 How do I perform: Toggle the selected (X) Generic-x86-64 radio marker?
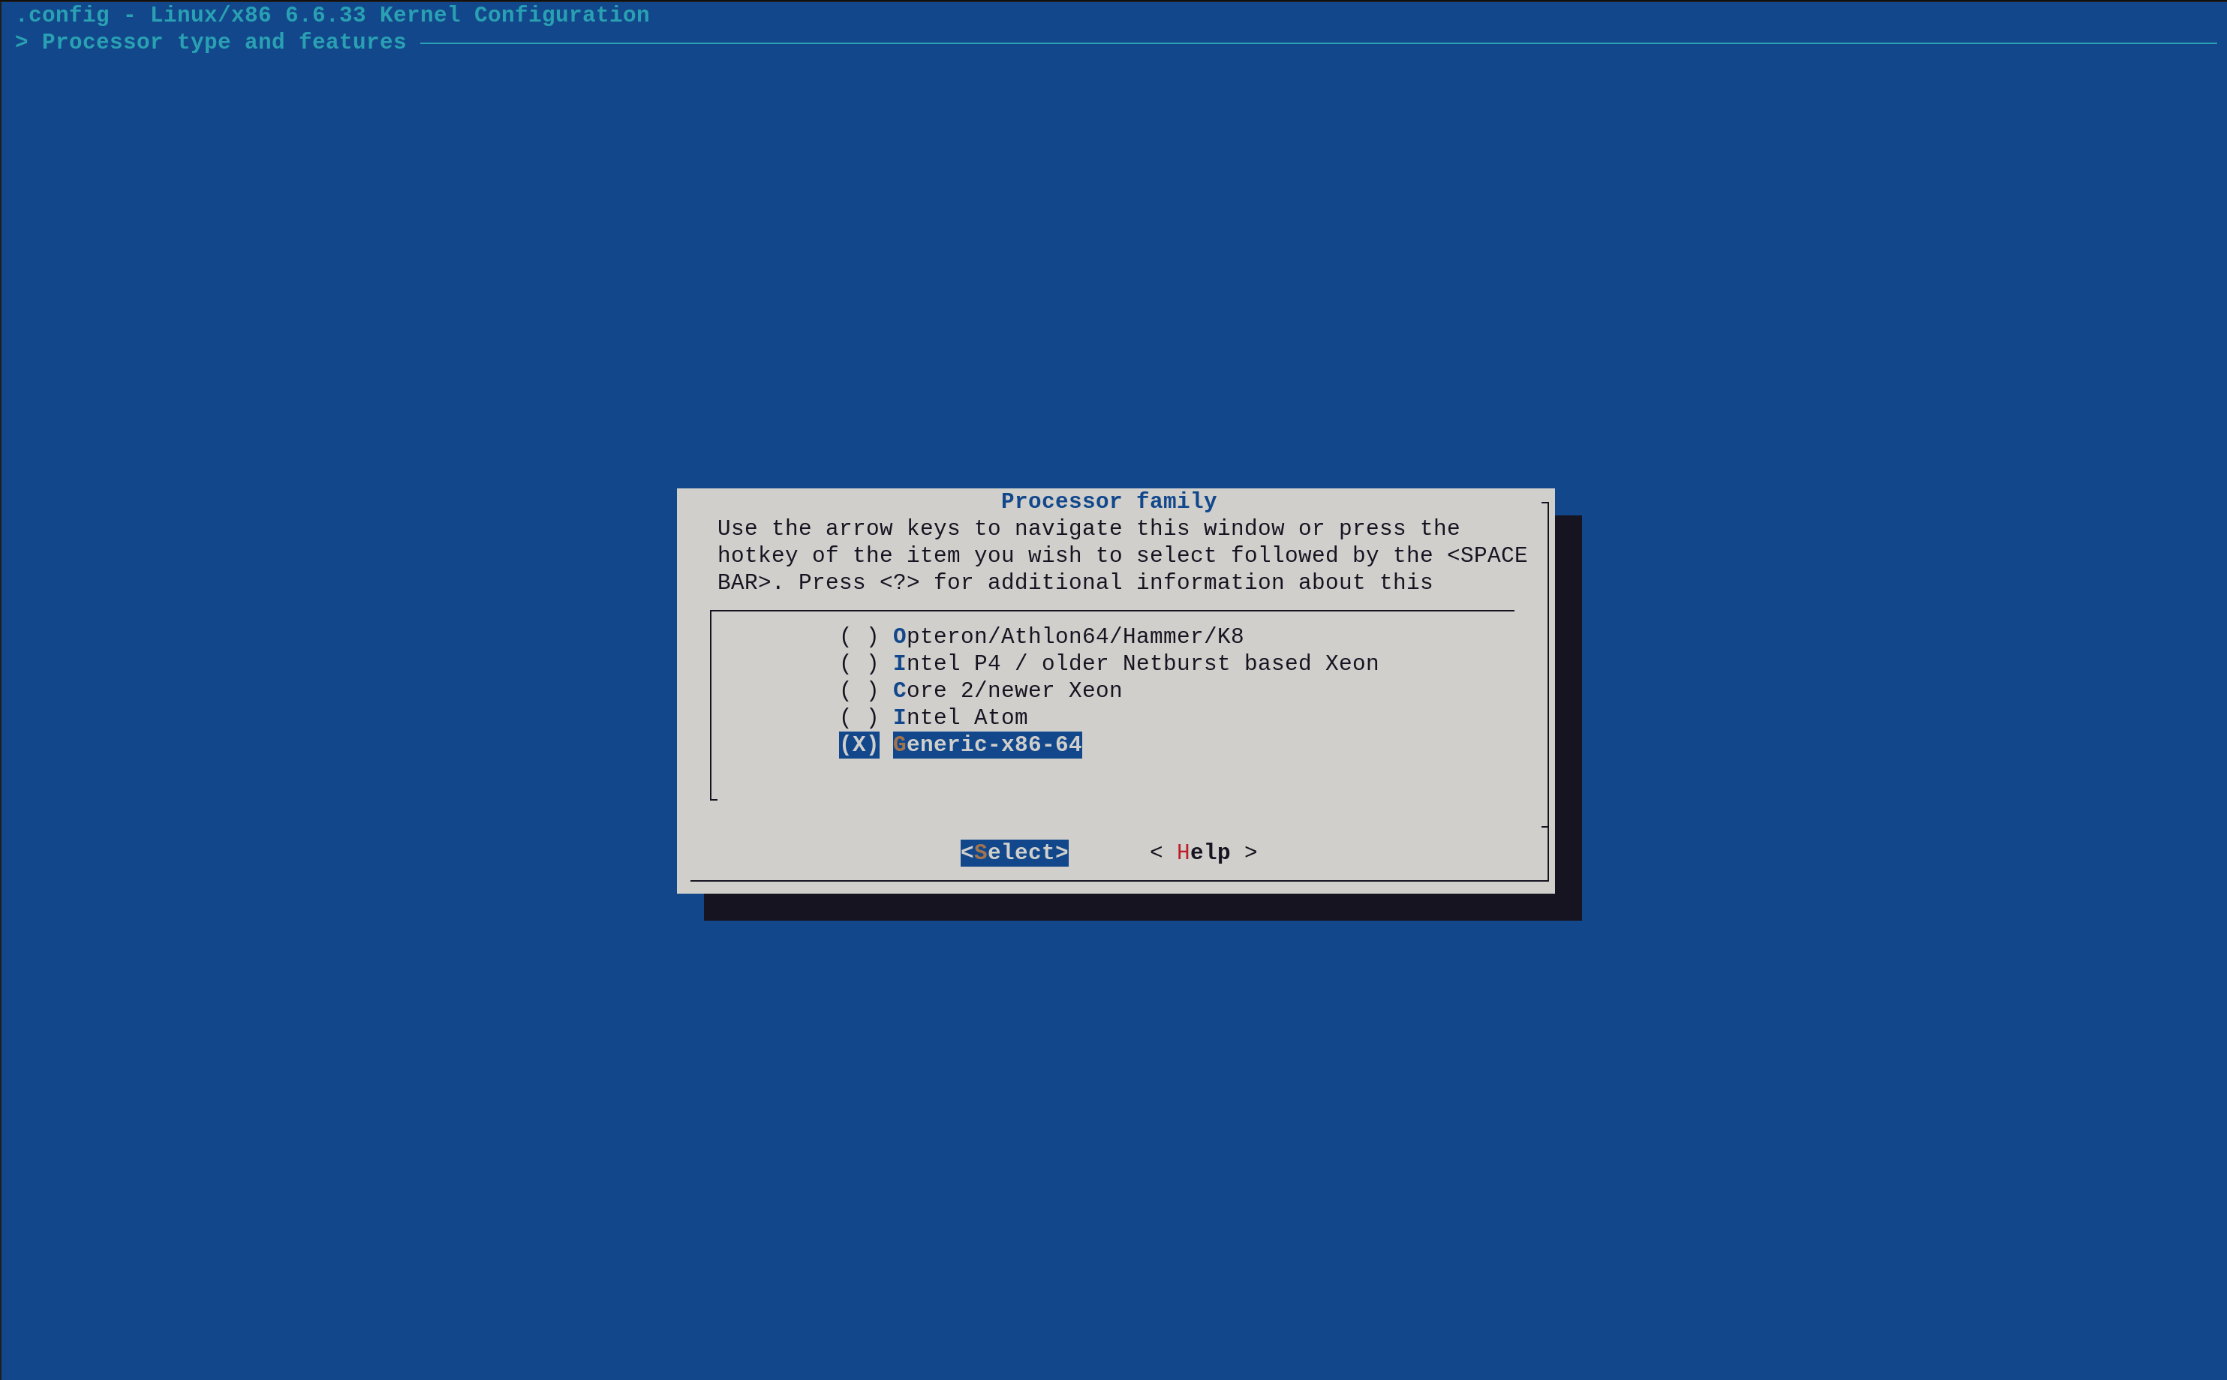coord(859,744)
